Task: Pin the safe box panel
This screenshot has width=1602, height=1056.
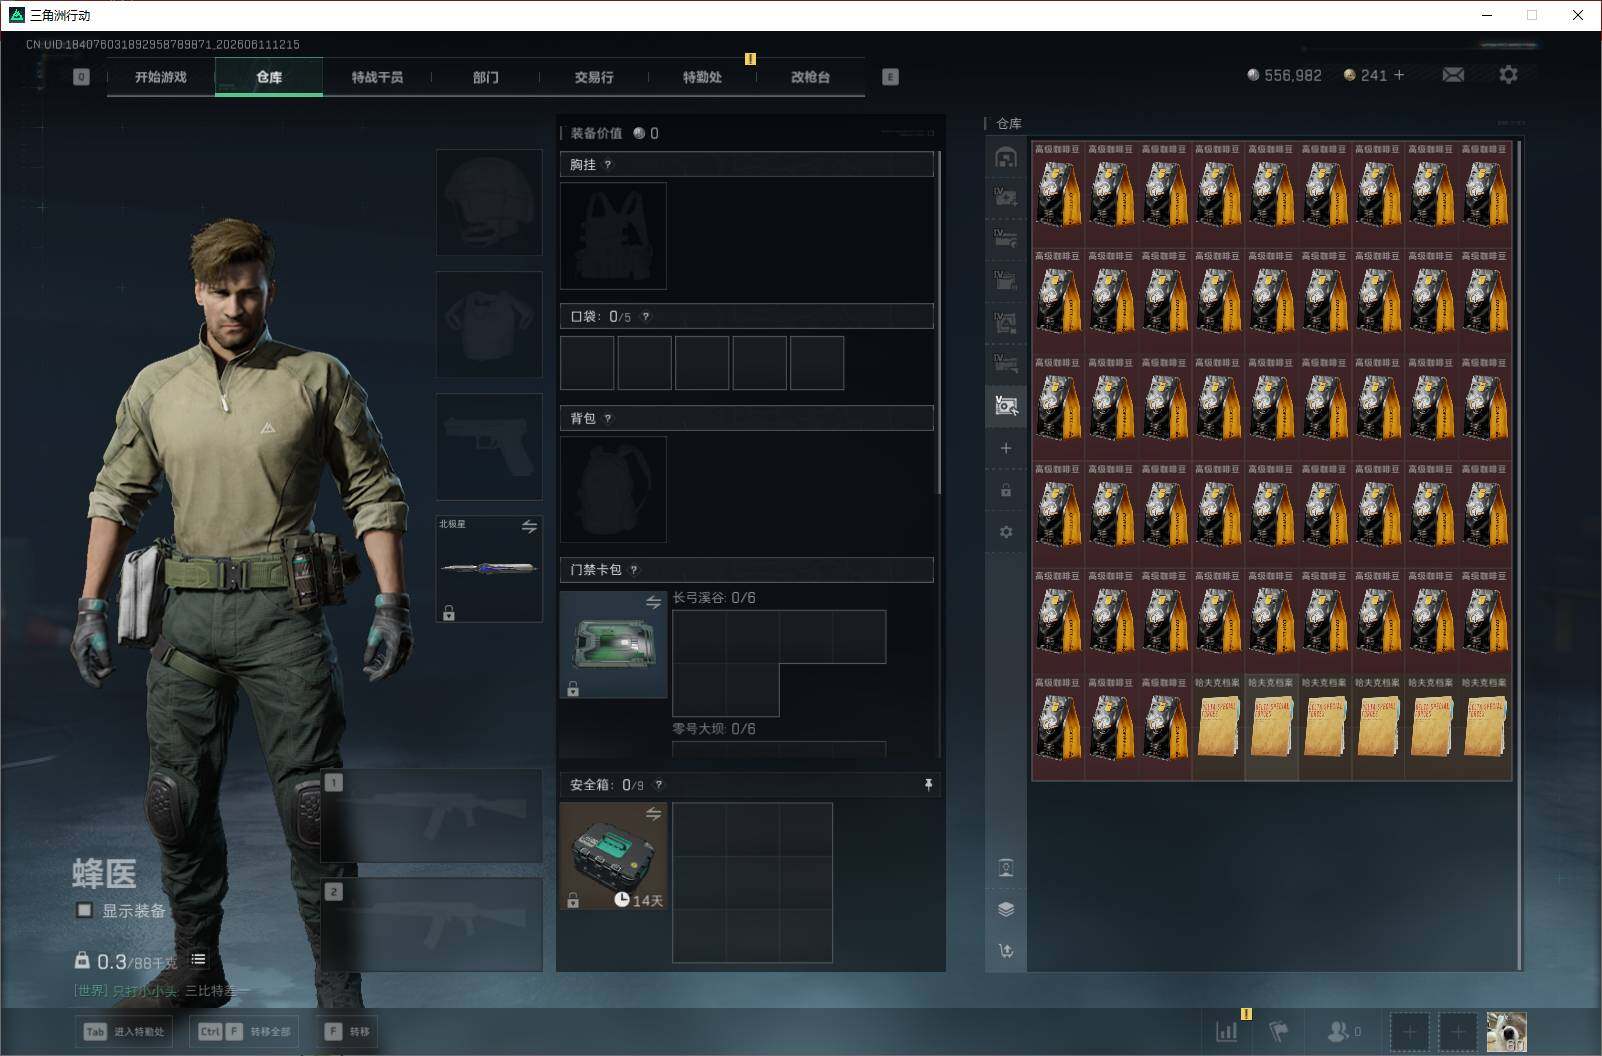Action: [928, 785]
